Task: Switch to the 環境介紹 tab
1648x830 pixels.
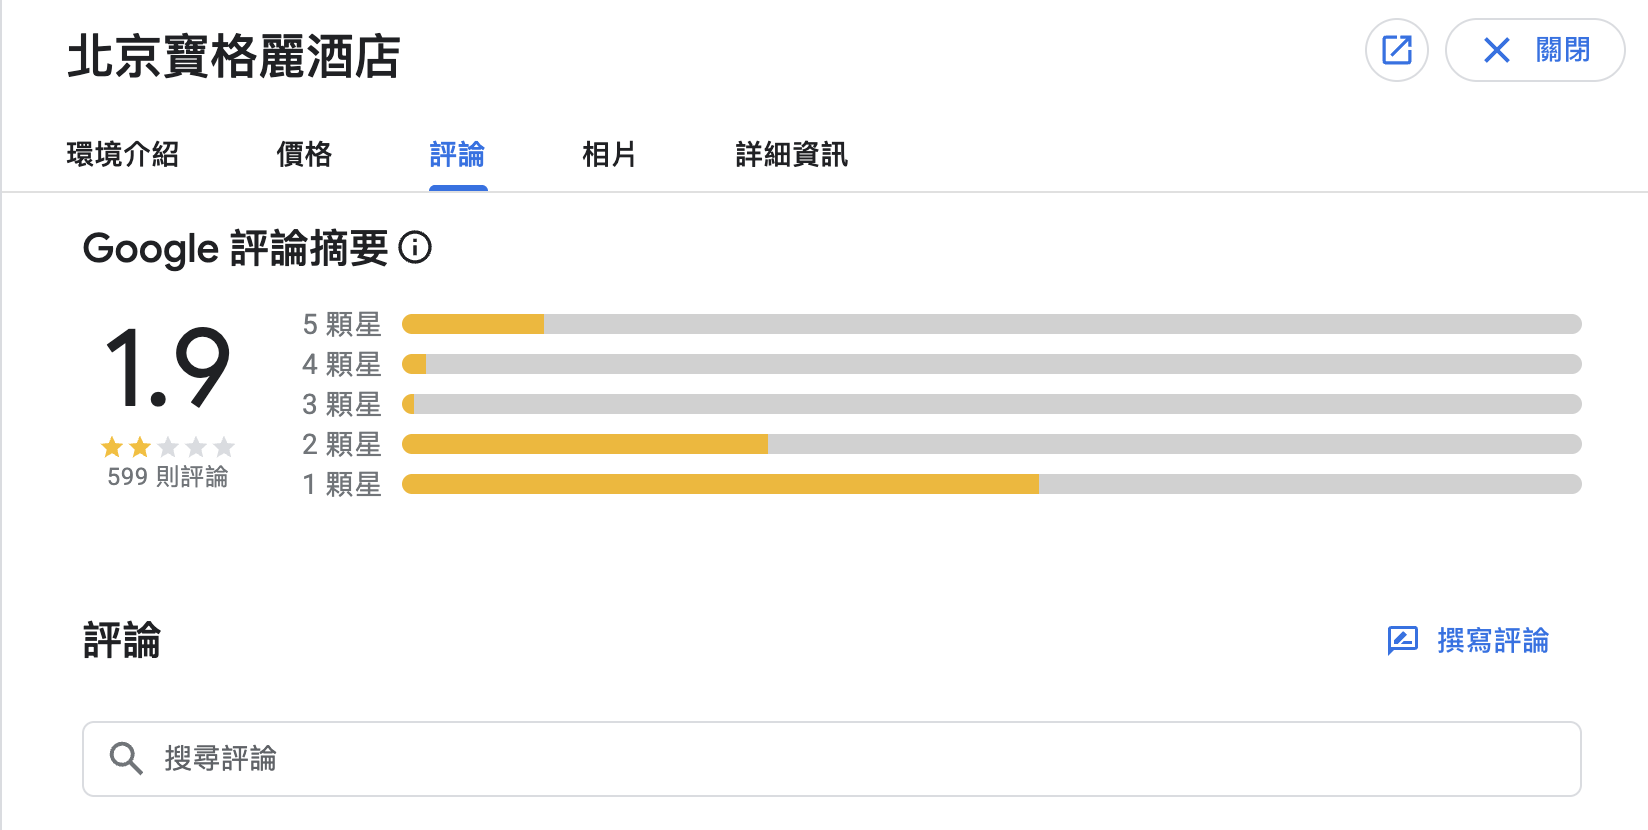Action: [x=122, y=155]
